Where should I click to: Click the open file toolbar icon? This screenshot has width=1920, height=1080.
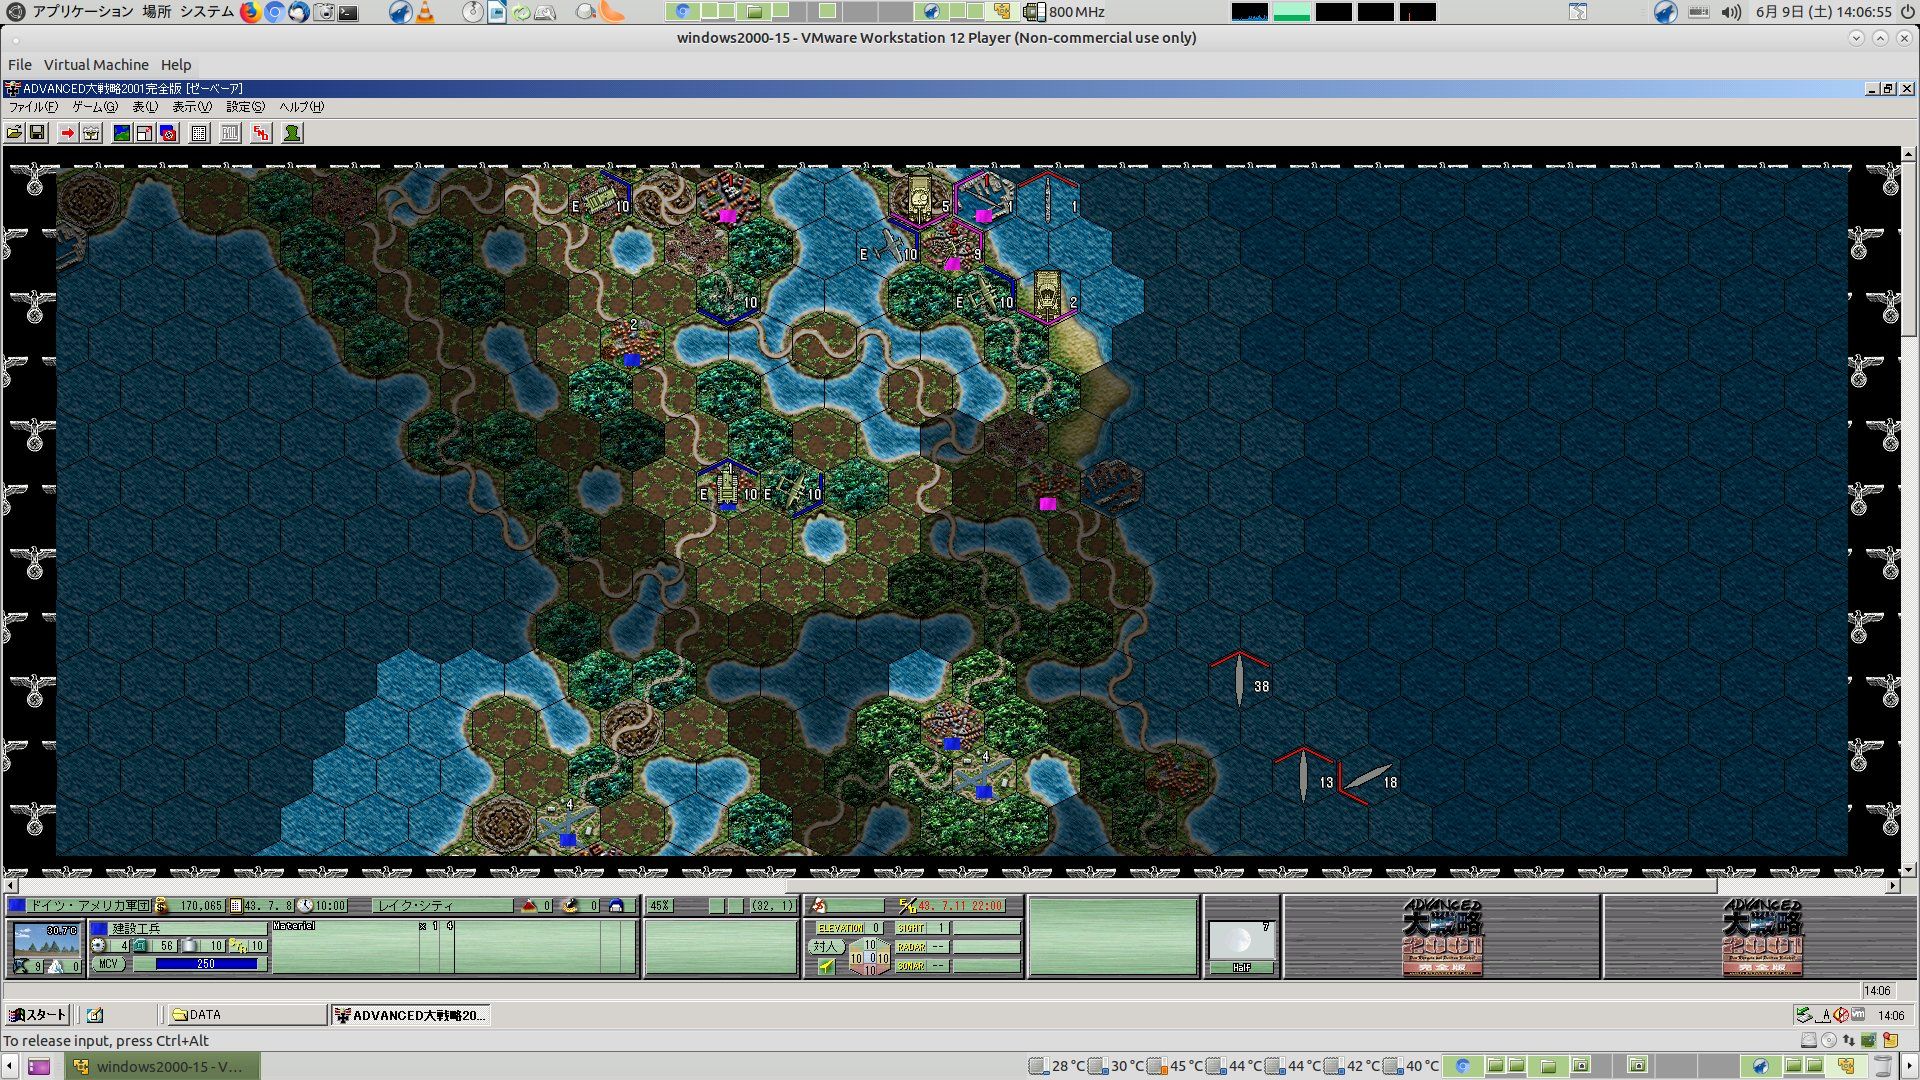pyautogui.click(x=14, y=133)
